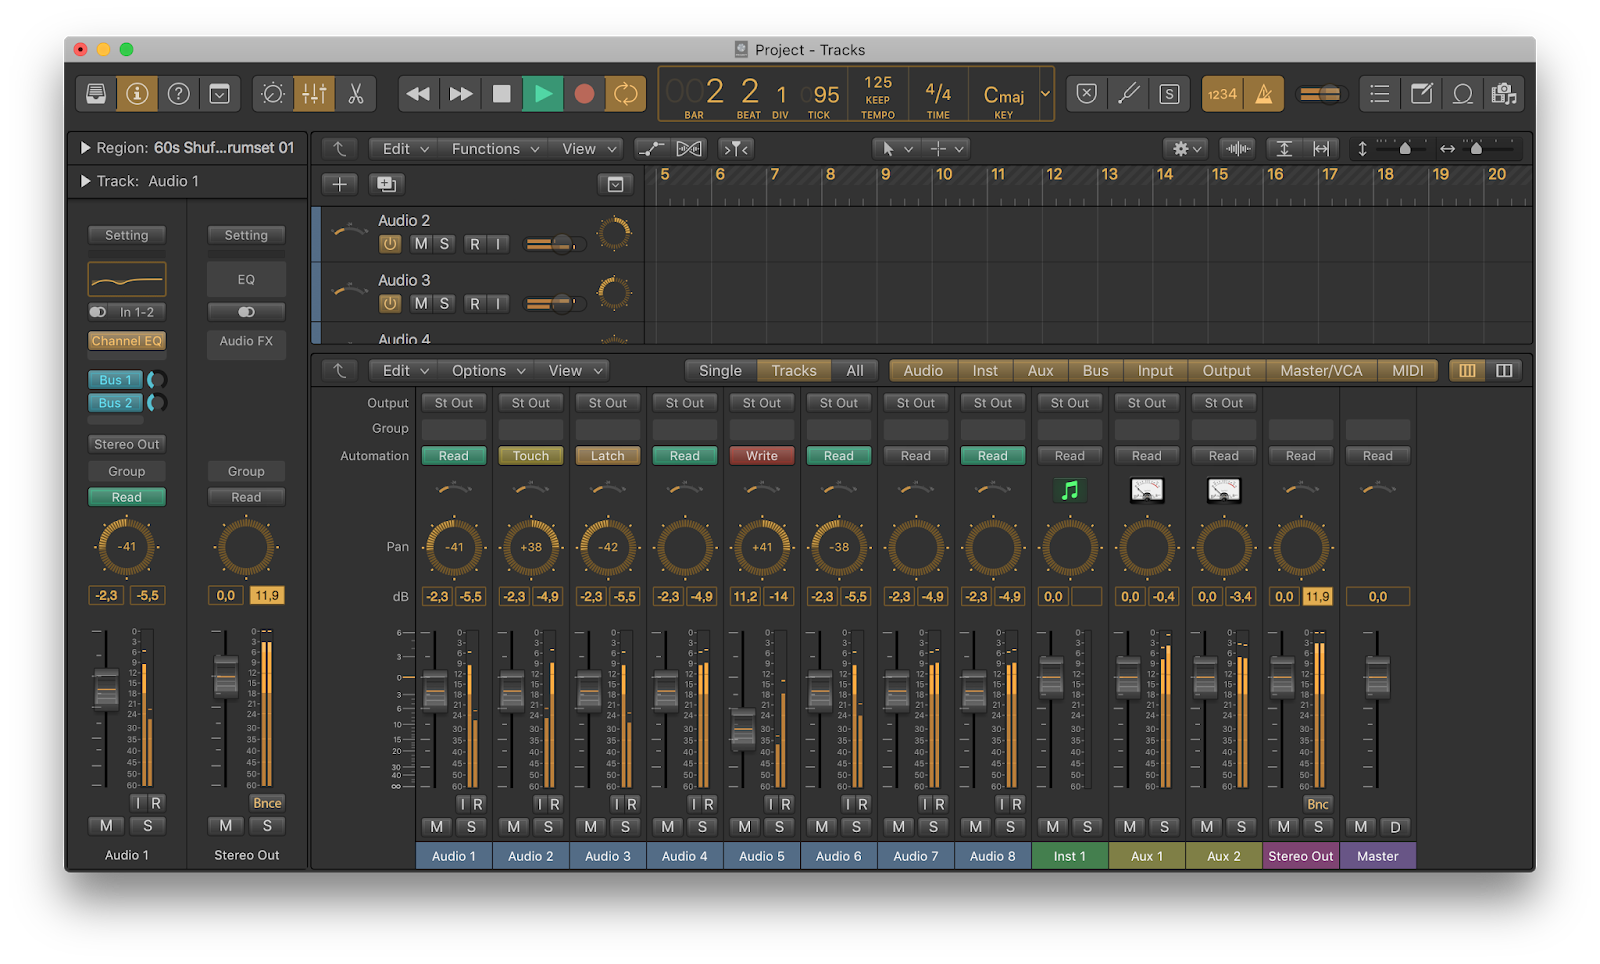Image resolution: width=1600 pixels, height=964 pixels.
Task: Click the Fast Forward transport button
Action: coord(460,94)
